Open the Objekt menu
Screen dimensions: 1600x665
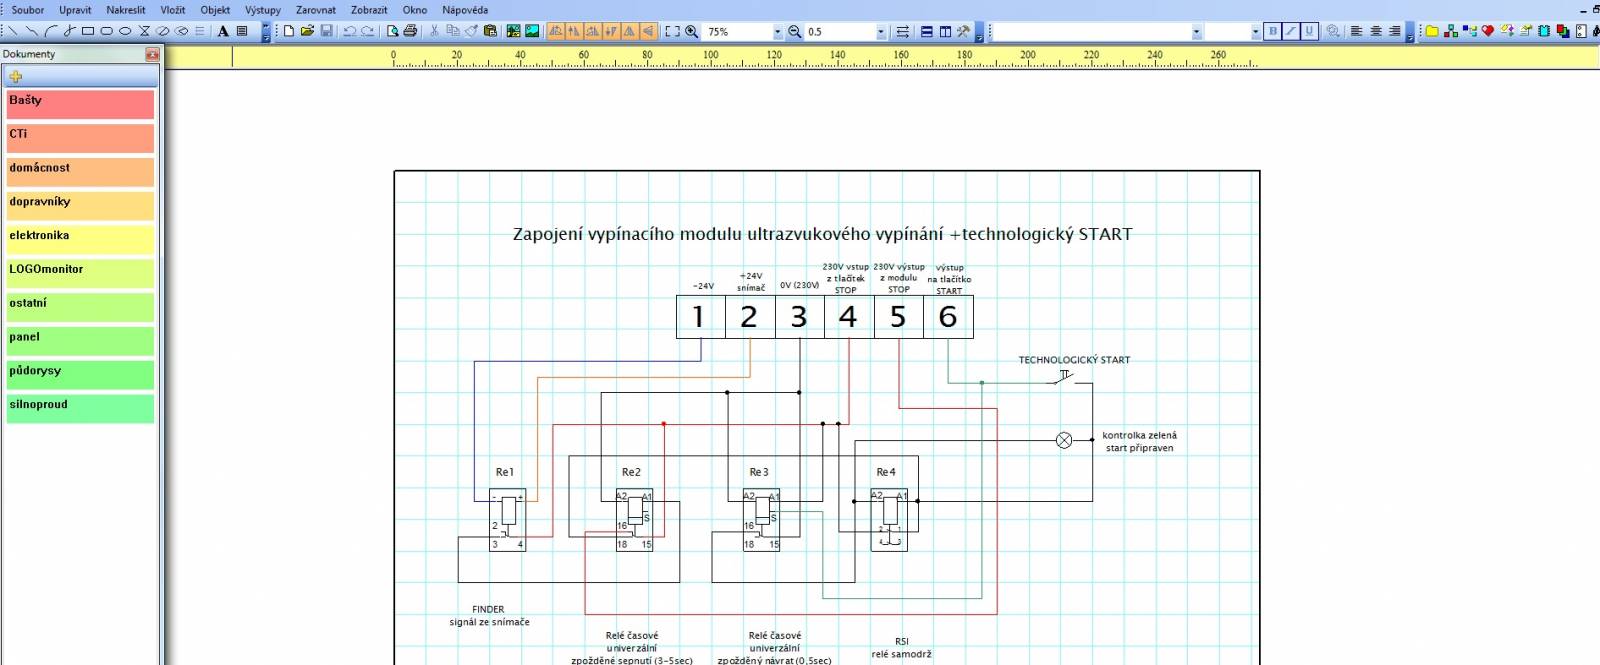coord(215,10)
